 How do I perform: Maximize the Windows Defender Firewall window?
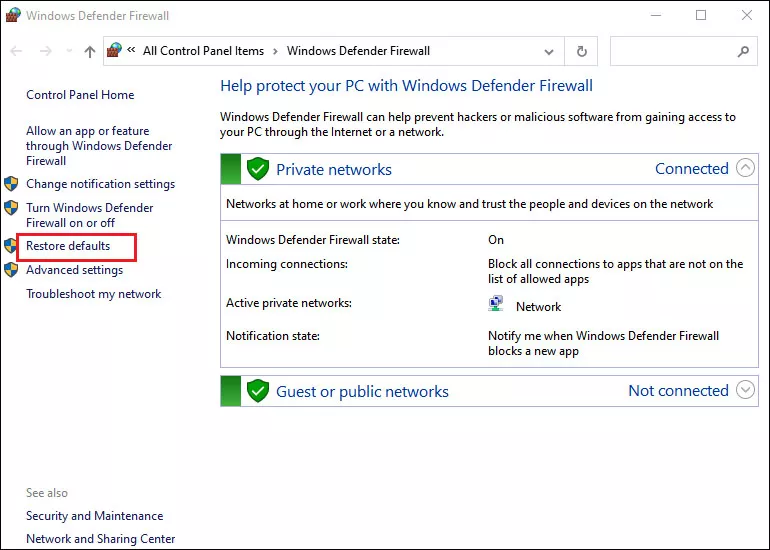[x=701, y=15]
